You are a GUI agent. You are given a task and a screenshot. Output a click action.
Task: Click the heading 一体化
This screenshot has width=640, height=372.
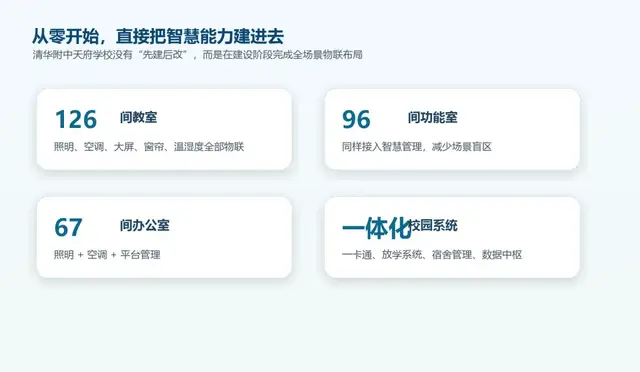point(376,228)
